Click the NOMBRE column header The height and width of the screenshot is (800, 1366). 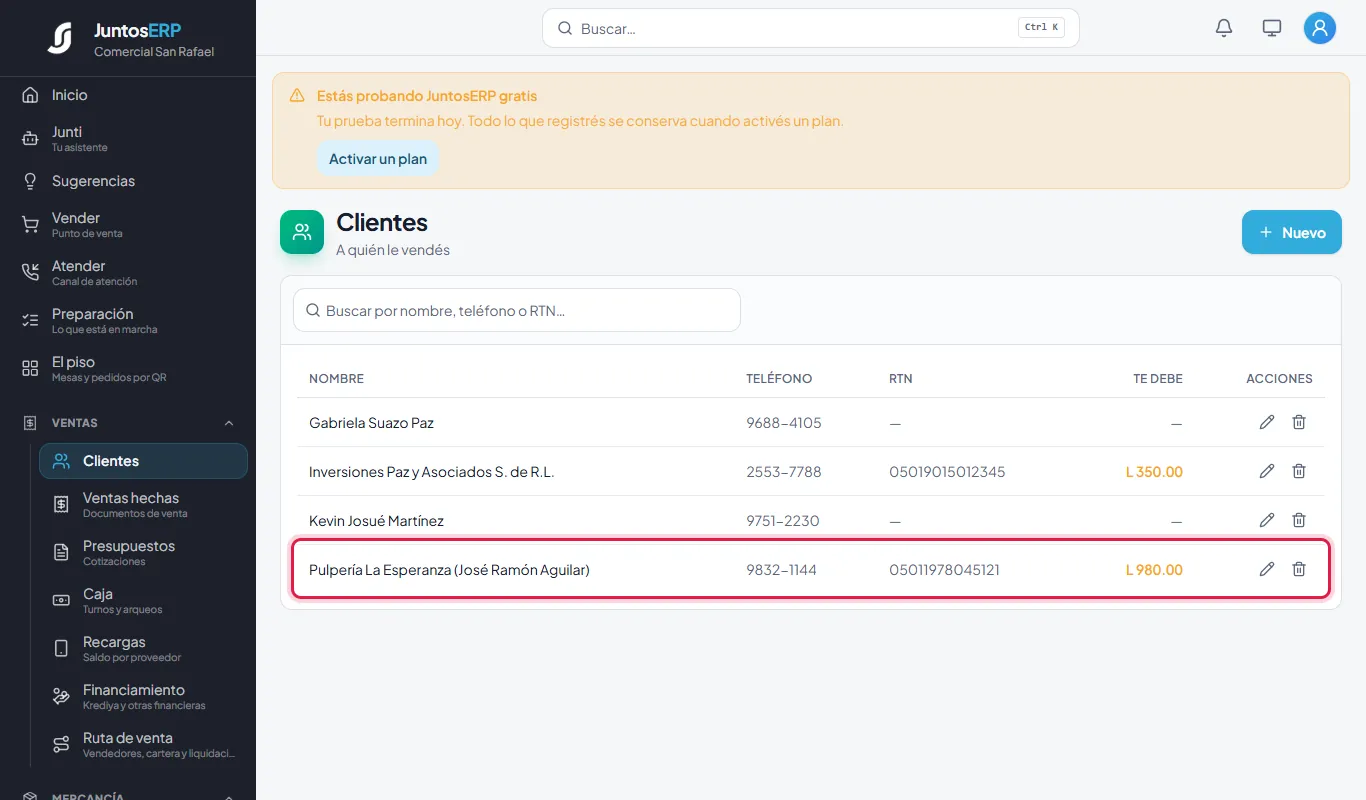click(x=336, y=379)
